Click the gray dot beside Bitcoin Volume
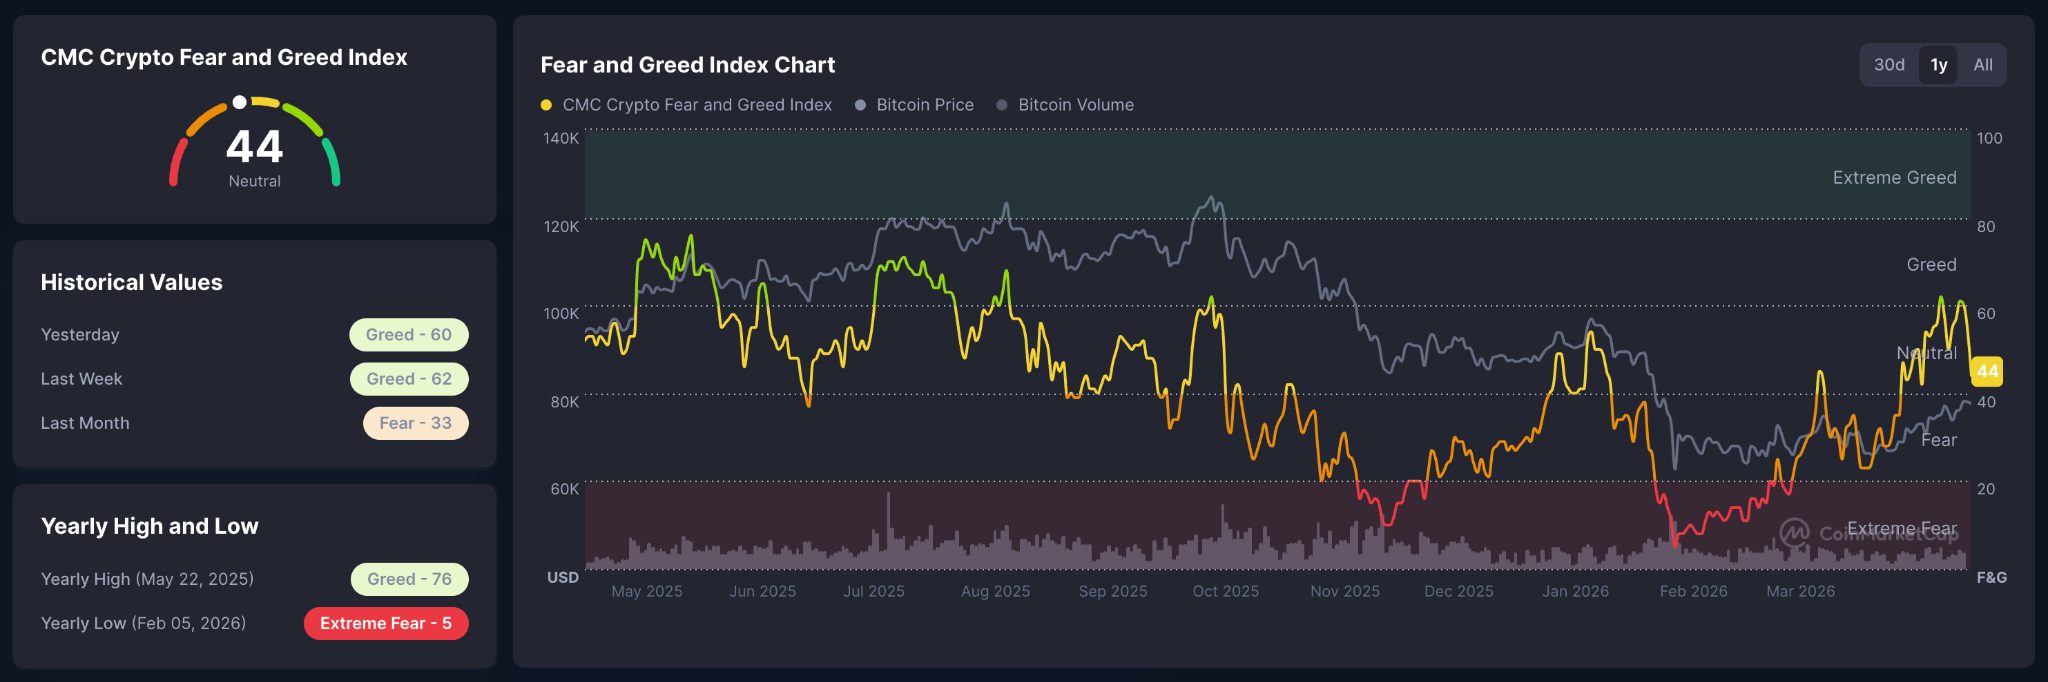2048x682 pixels. click(1002, 105)
